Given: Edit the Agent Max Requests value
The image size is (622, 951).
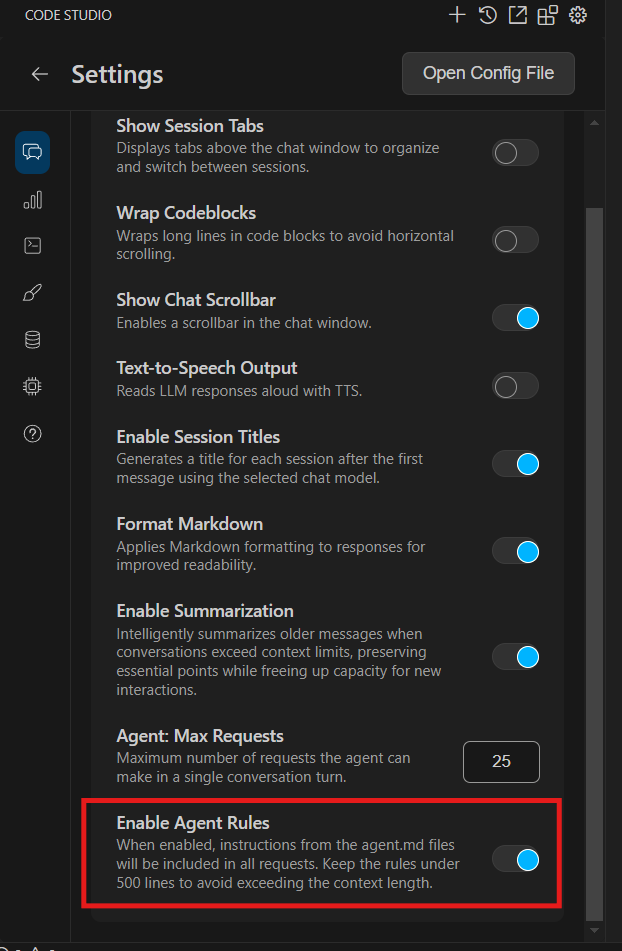Looking at the screenshot, I should pos(501,761).
